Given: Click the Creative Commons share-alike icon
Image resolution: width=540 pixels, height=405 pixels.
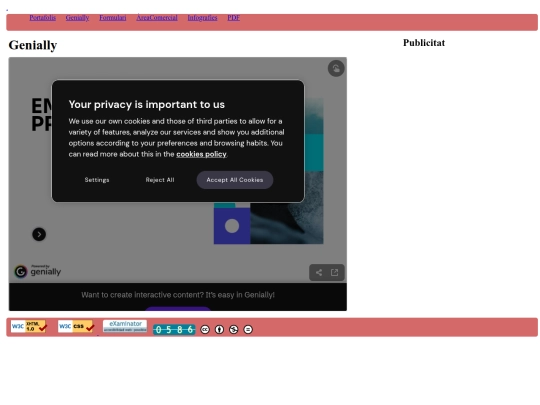Looking at the screenshot, I should click(233, 330).
